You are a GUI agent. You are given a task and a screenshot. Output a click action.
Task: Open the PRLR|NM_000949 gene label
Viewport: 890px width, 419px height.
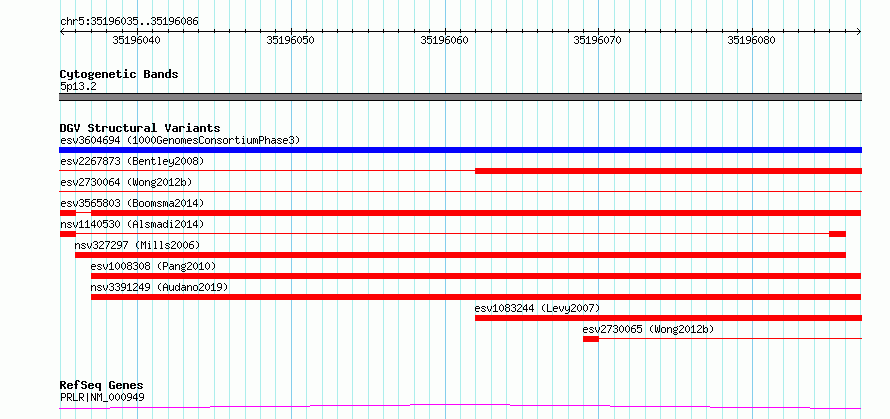[x=102, y=397]
